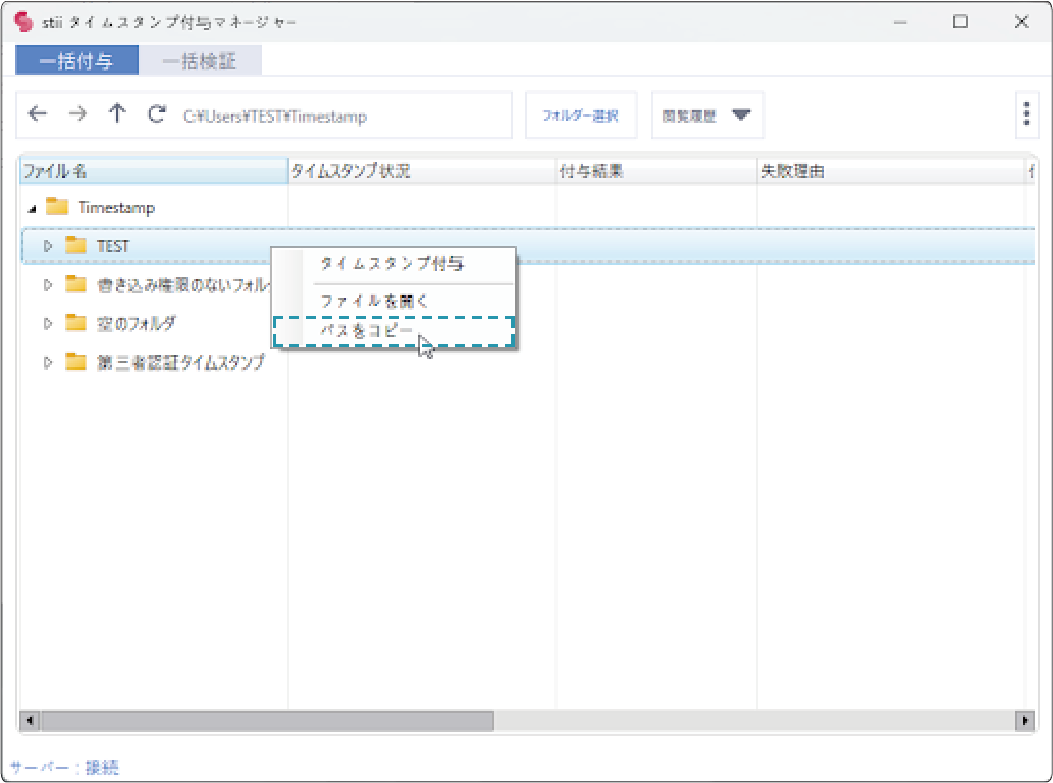
Task: Collapse the Timestamp root folder
Action: [x=32, y=209]
